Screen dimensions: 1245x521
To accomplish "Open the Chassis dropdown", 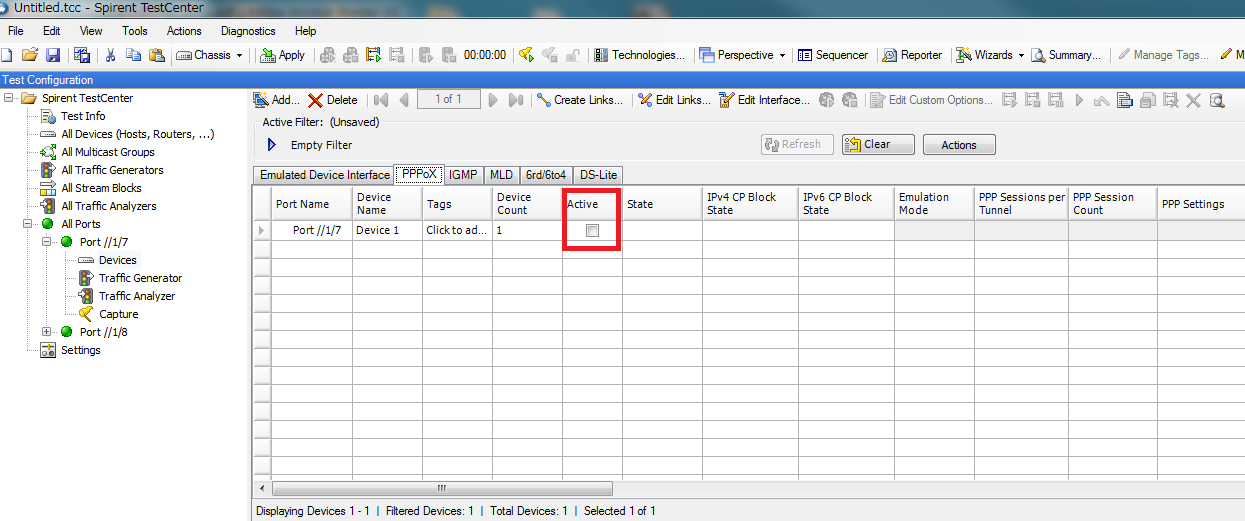I will (x=210, y=55).
